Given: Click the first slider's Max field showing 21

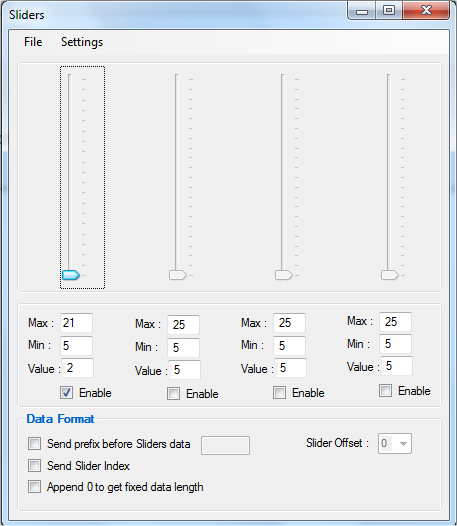Looking at the screenshot, I should click(x=77, y=323).
